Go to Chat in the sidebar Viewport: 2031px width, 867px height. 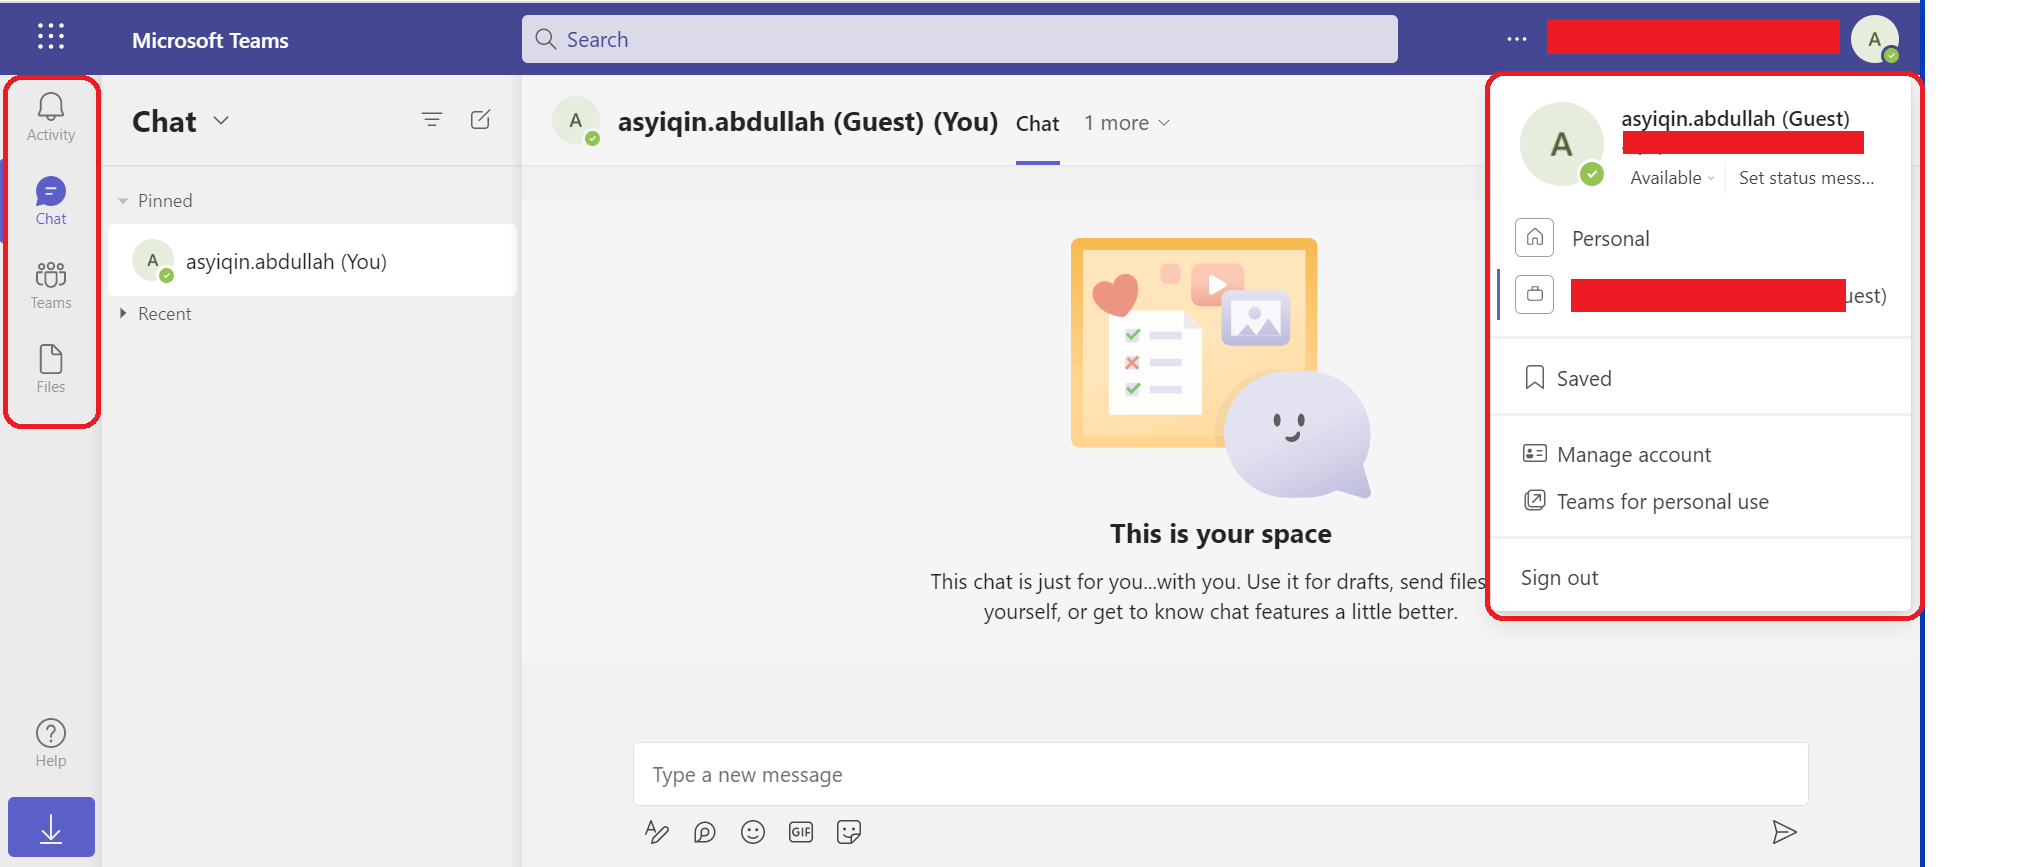pyautogui.click(x=51, y=201)
